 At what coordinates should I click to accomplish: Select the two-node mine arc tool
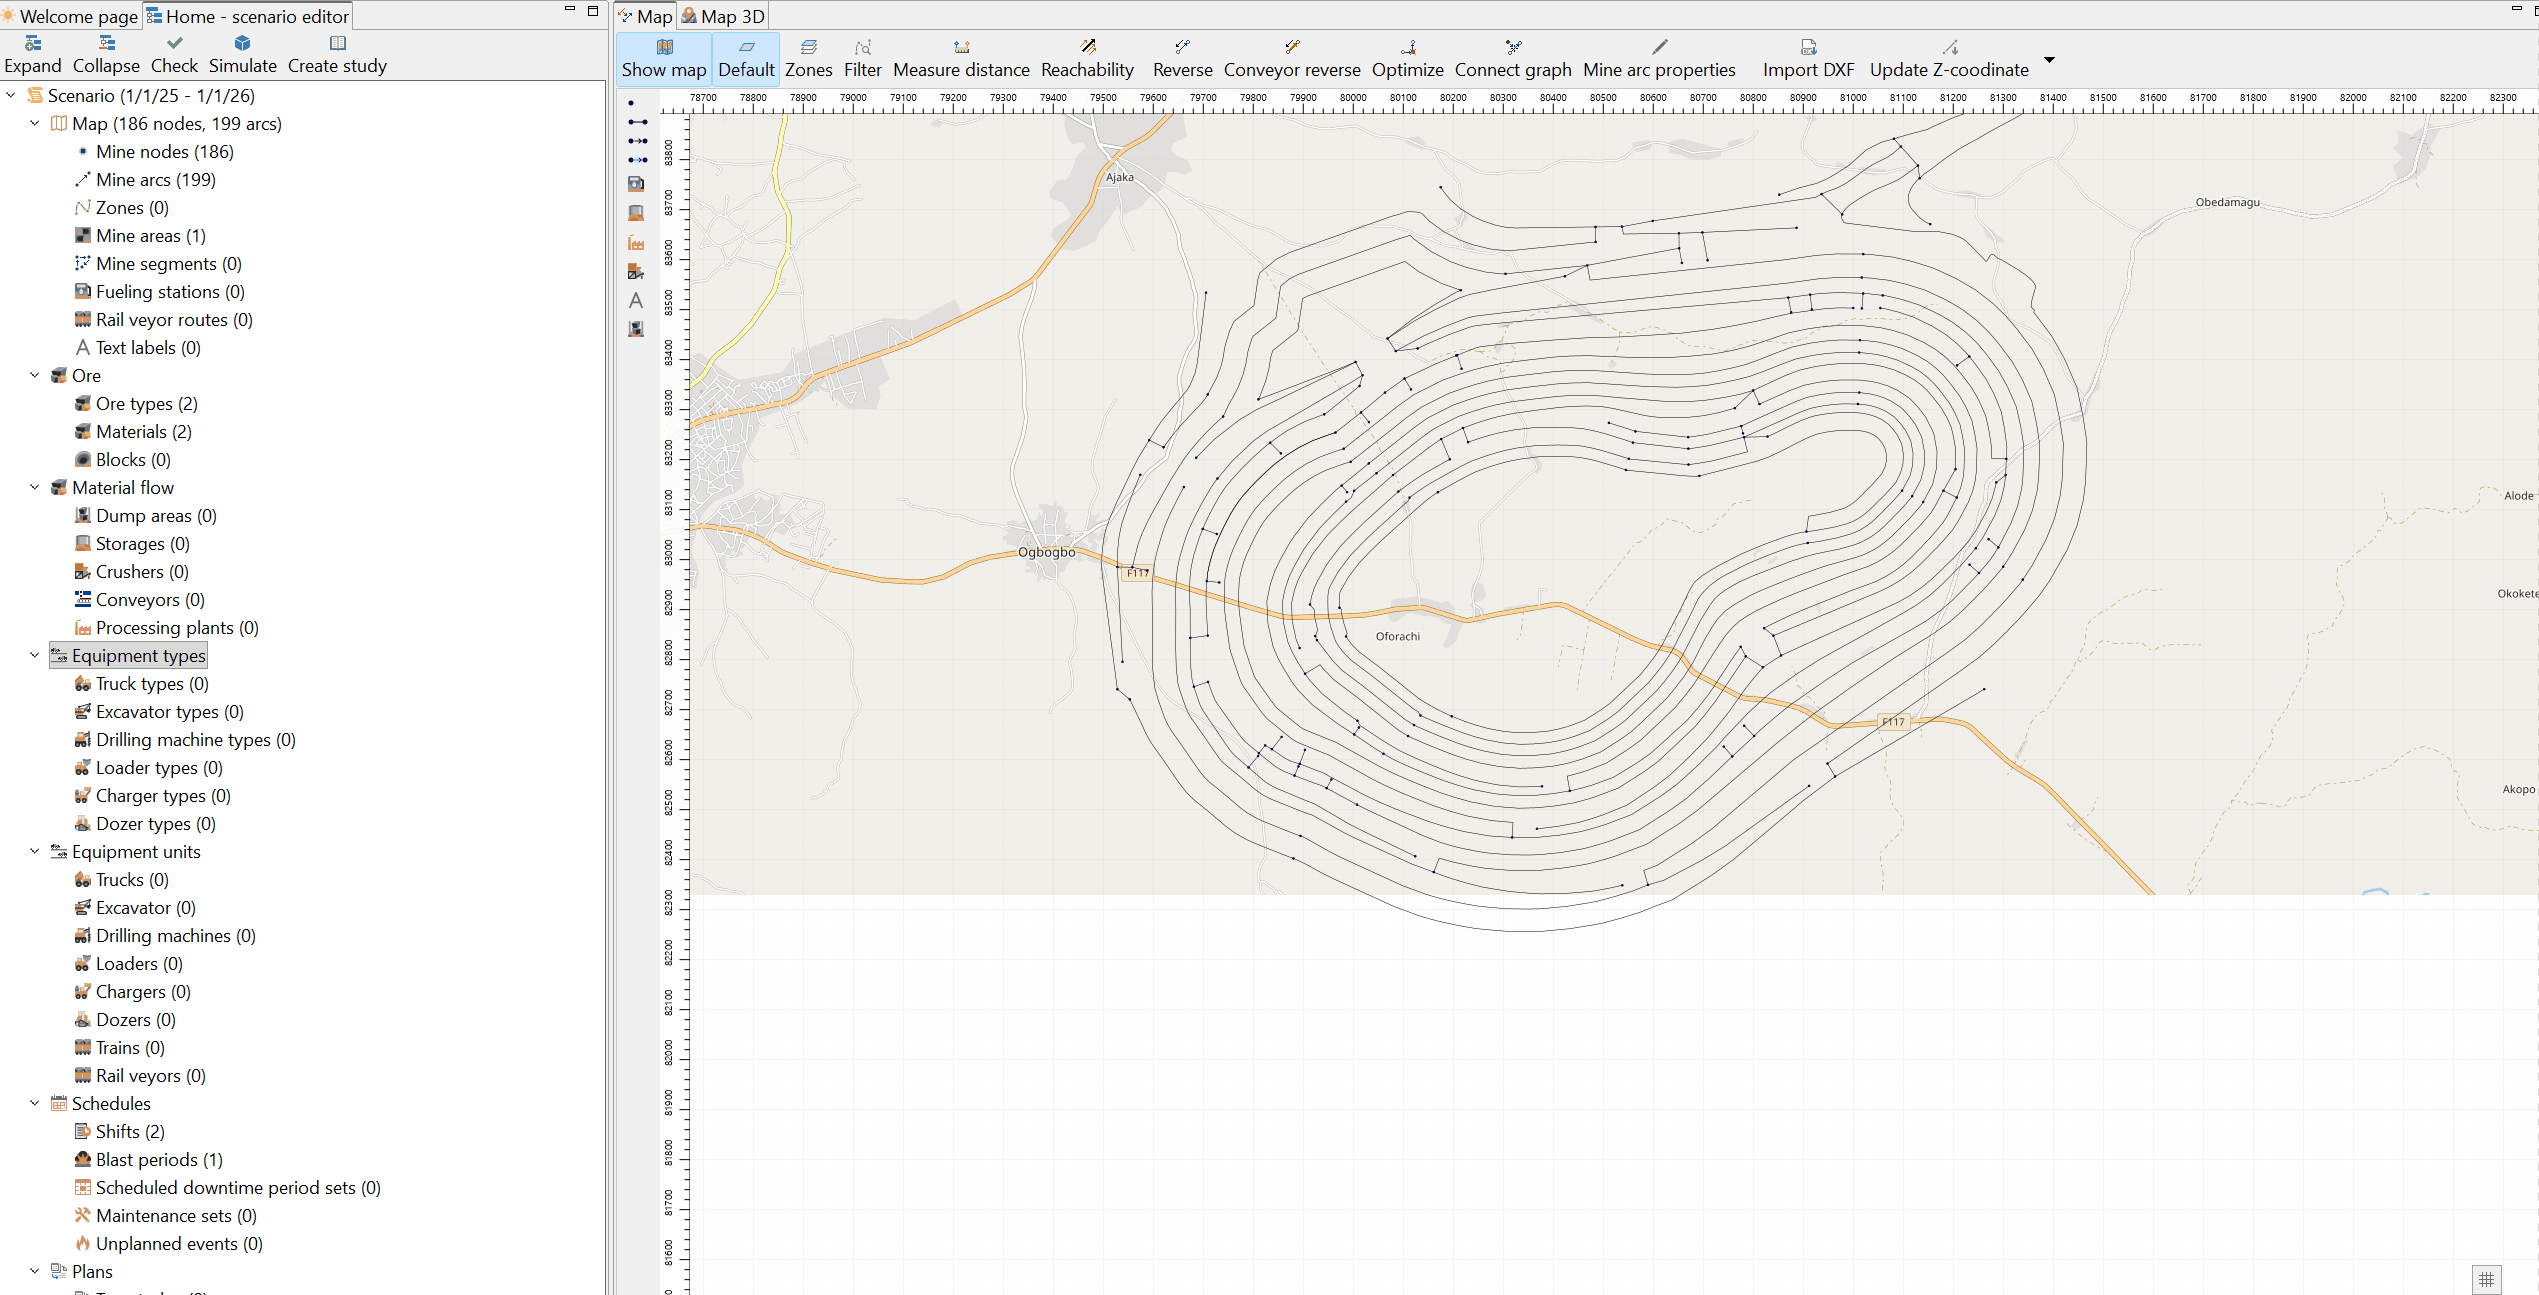[637, 122]
